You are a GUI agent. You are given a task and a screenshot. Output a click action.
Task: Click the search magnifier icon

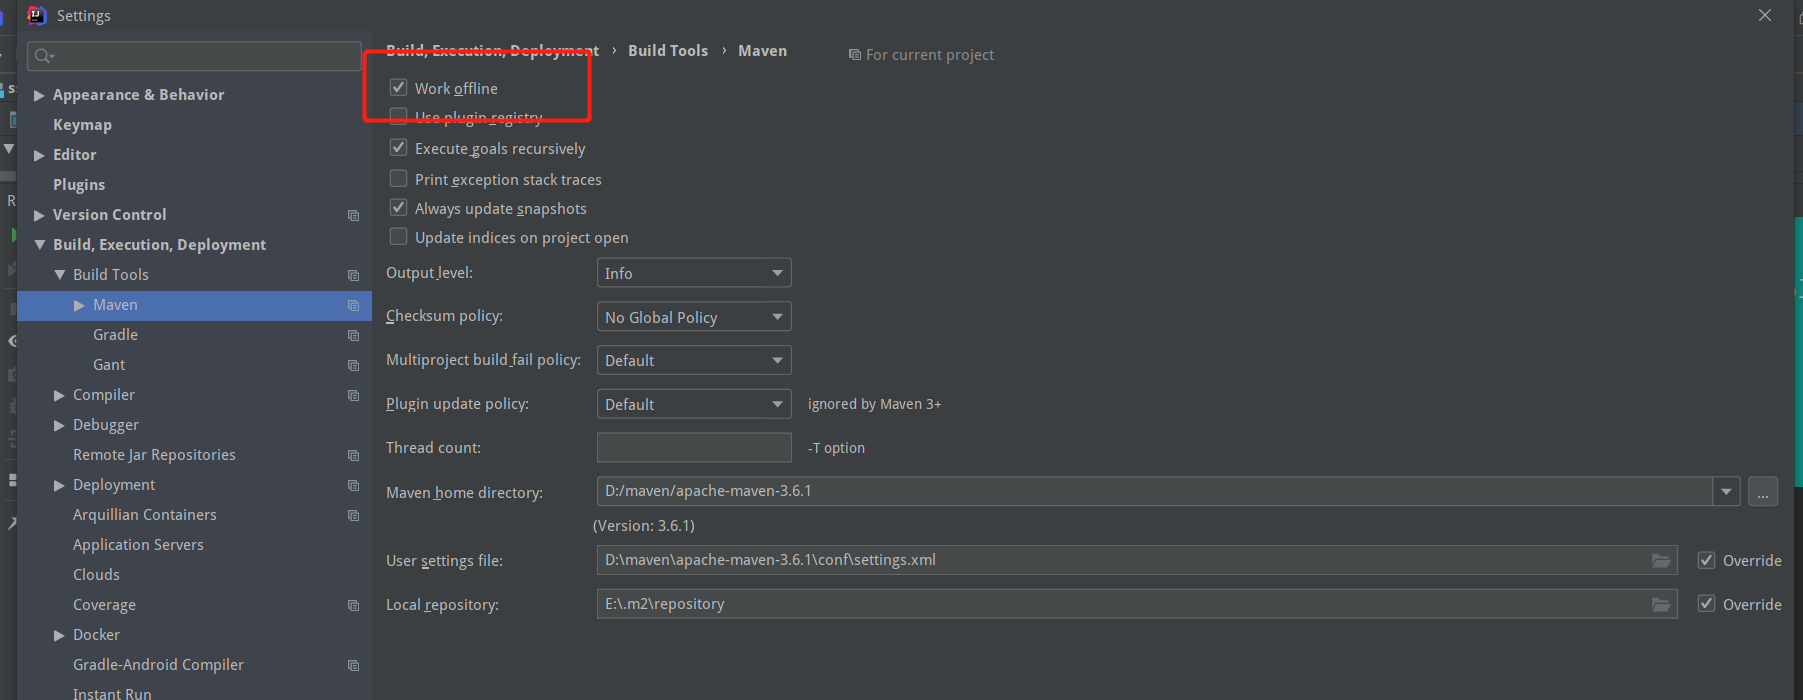(x=44, y=56)
